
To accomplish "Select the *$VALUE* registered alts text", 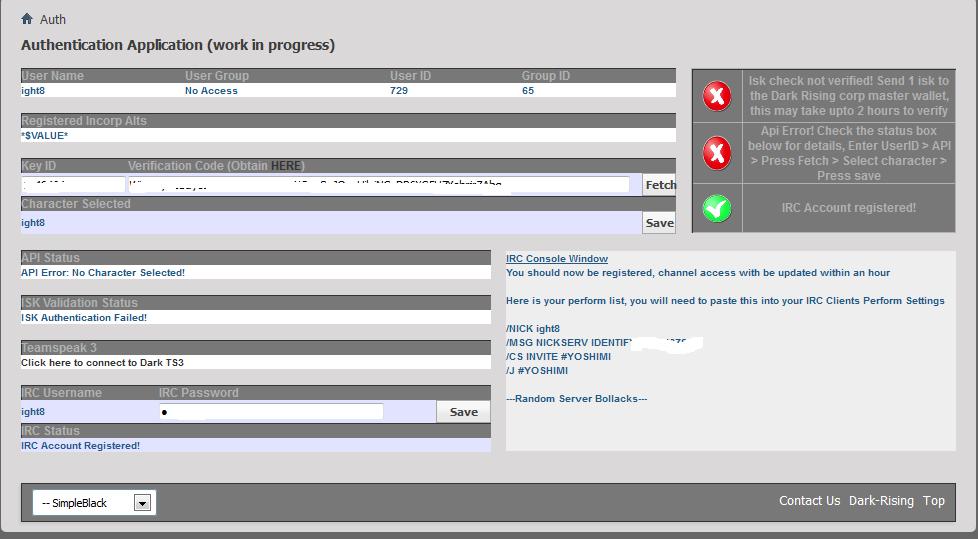I will pyautogui.click(x=44, y=135).
